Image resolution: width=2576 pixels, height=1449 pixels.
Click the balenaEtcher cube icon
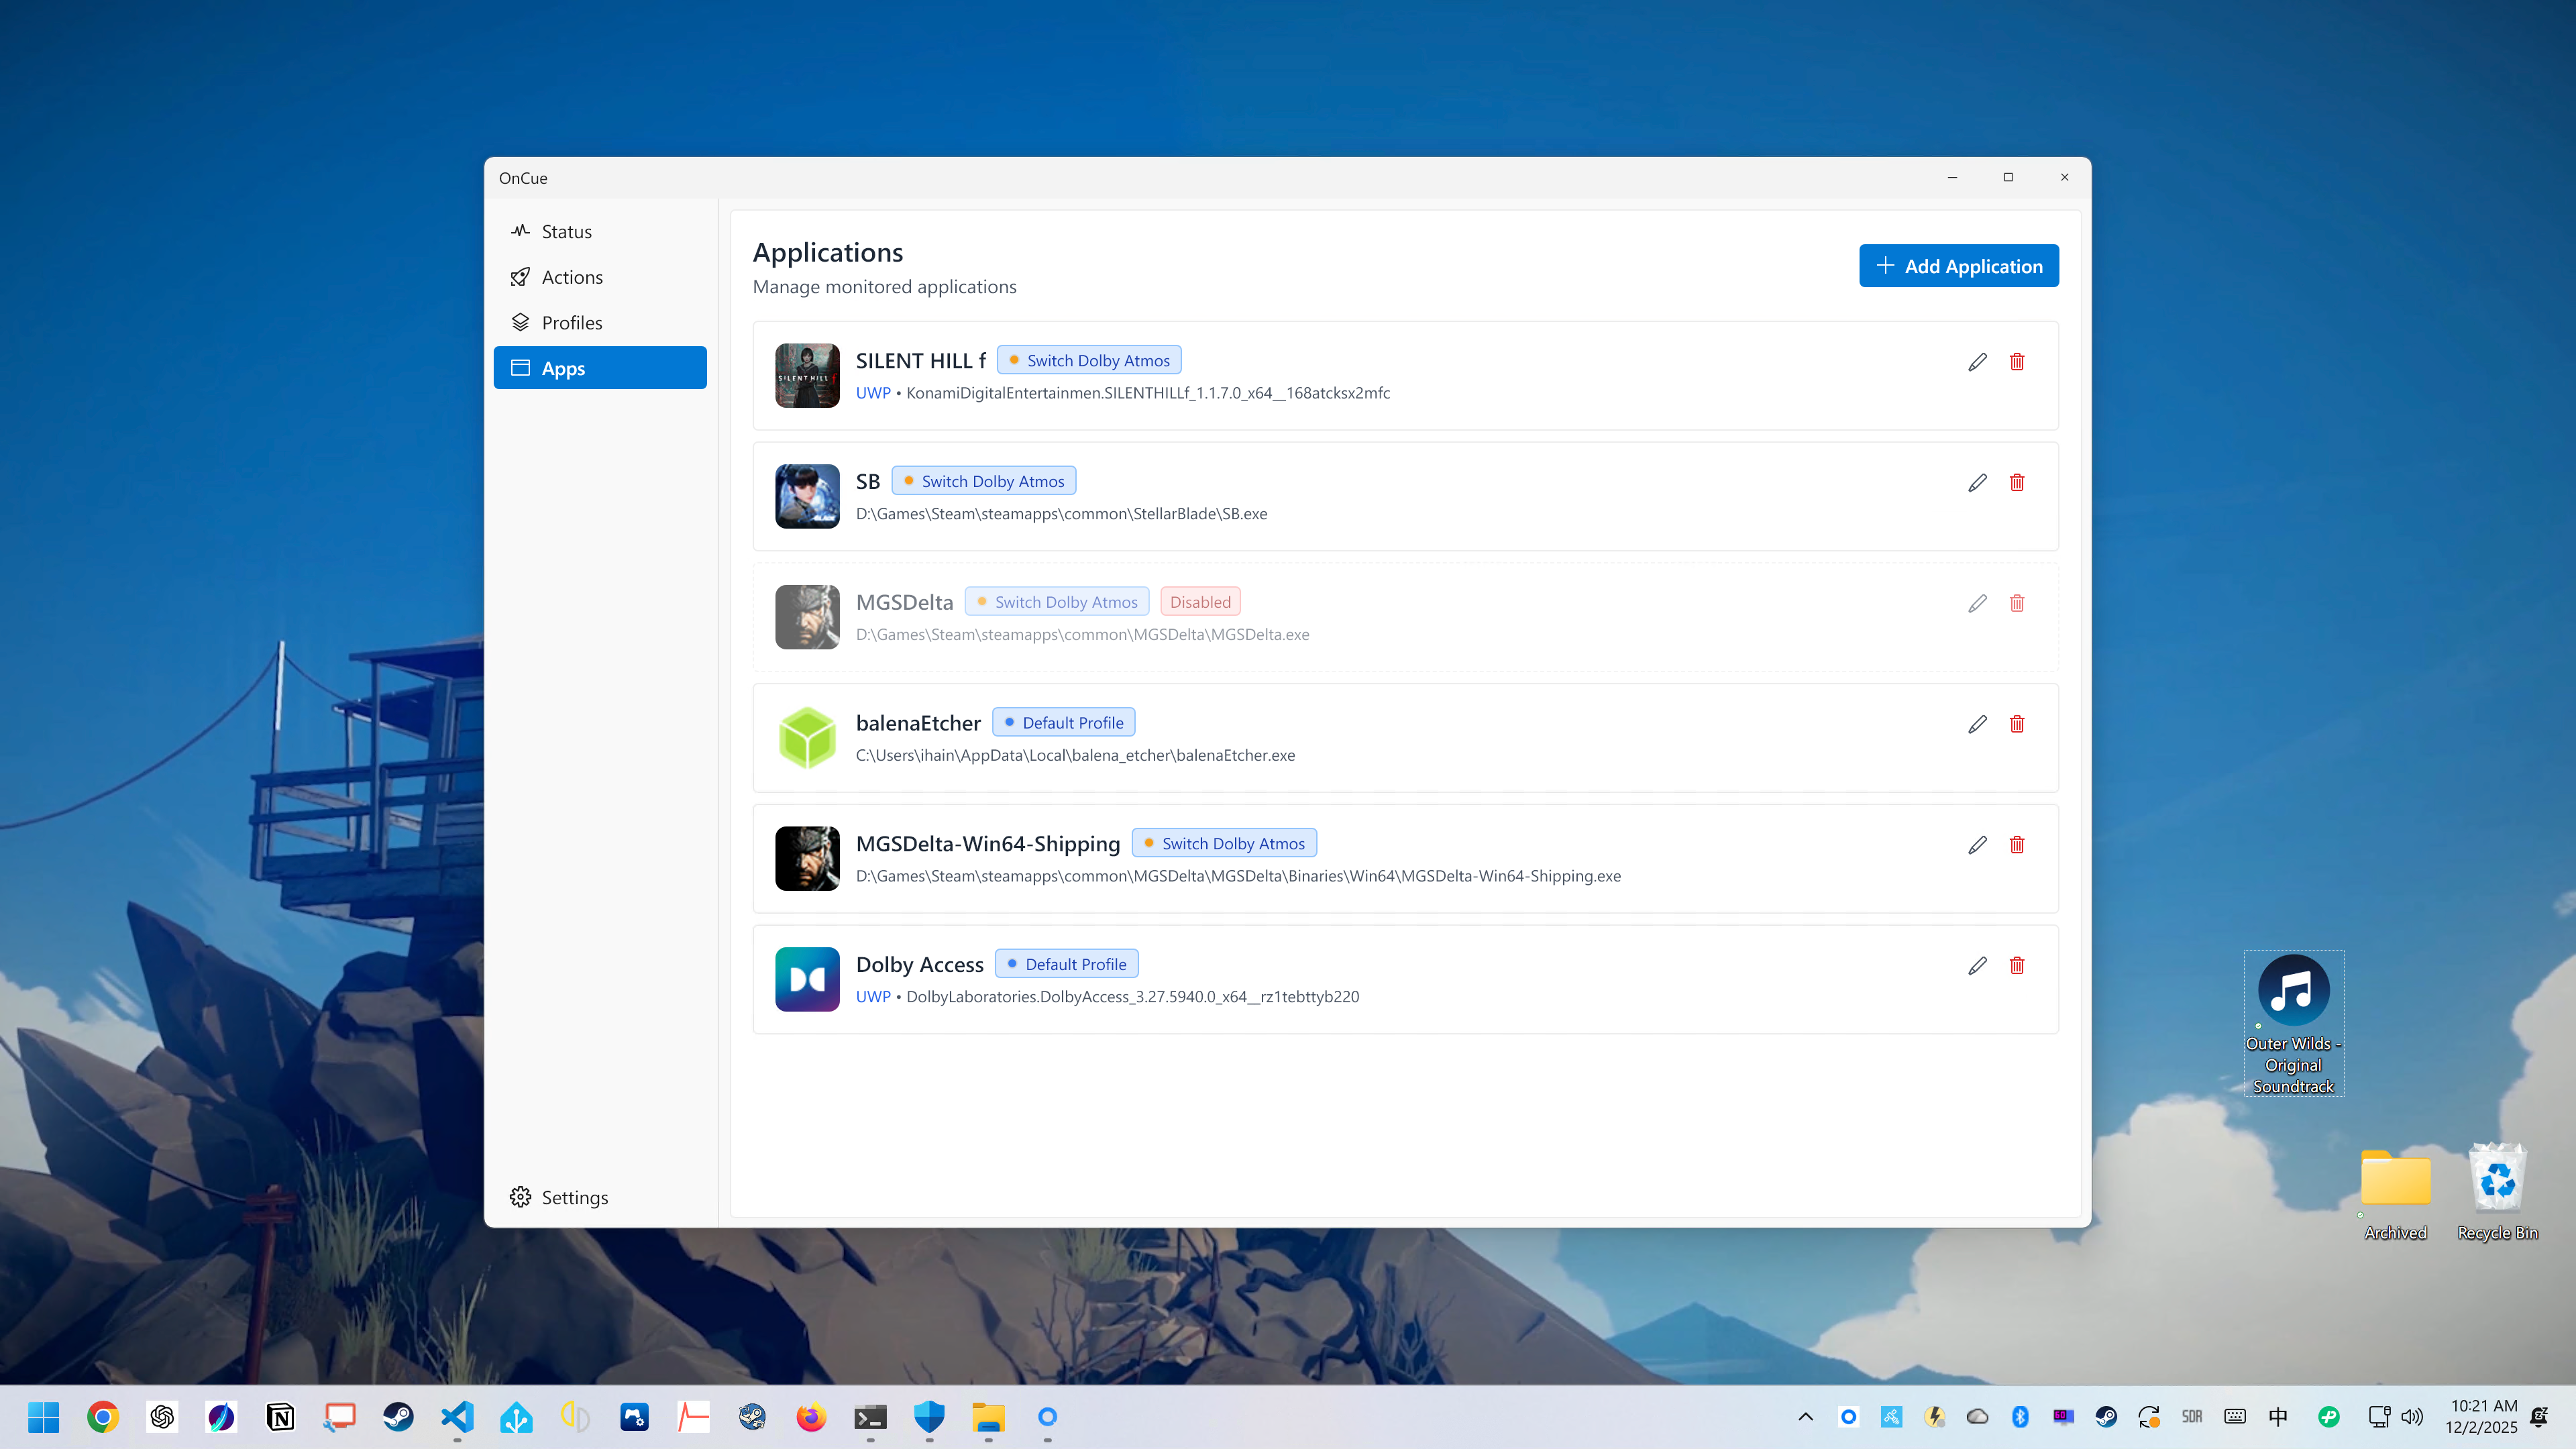806,738
